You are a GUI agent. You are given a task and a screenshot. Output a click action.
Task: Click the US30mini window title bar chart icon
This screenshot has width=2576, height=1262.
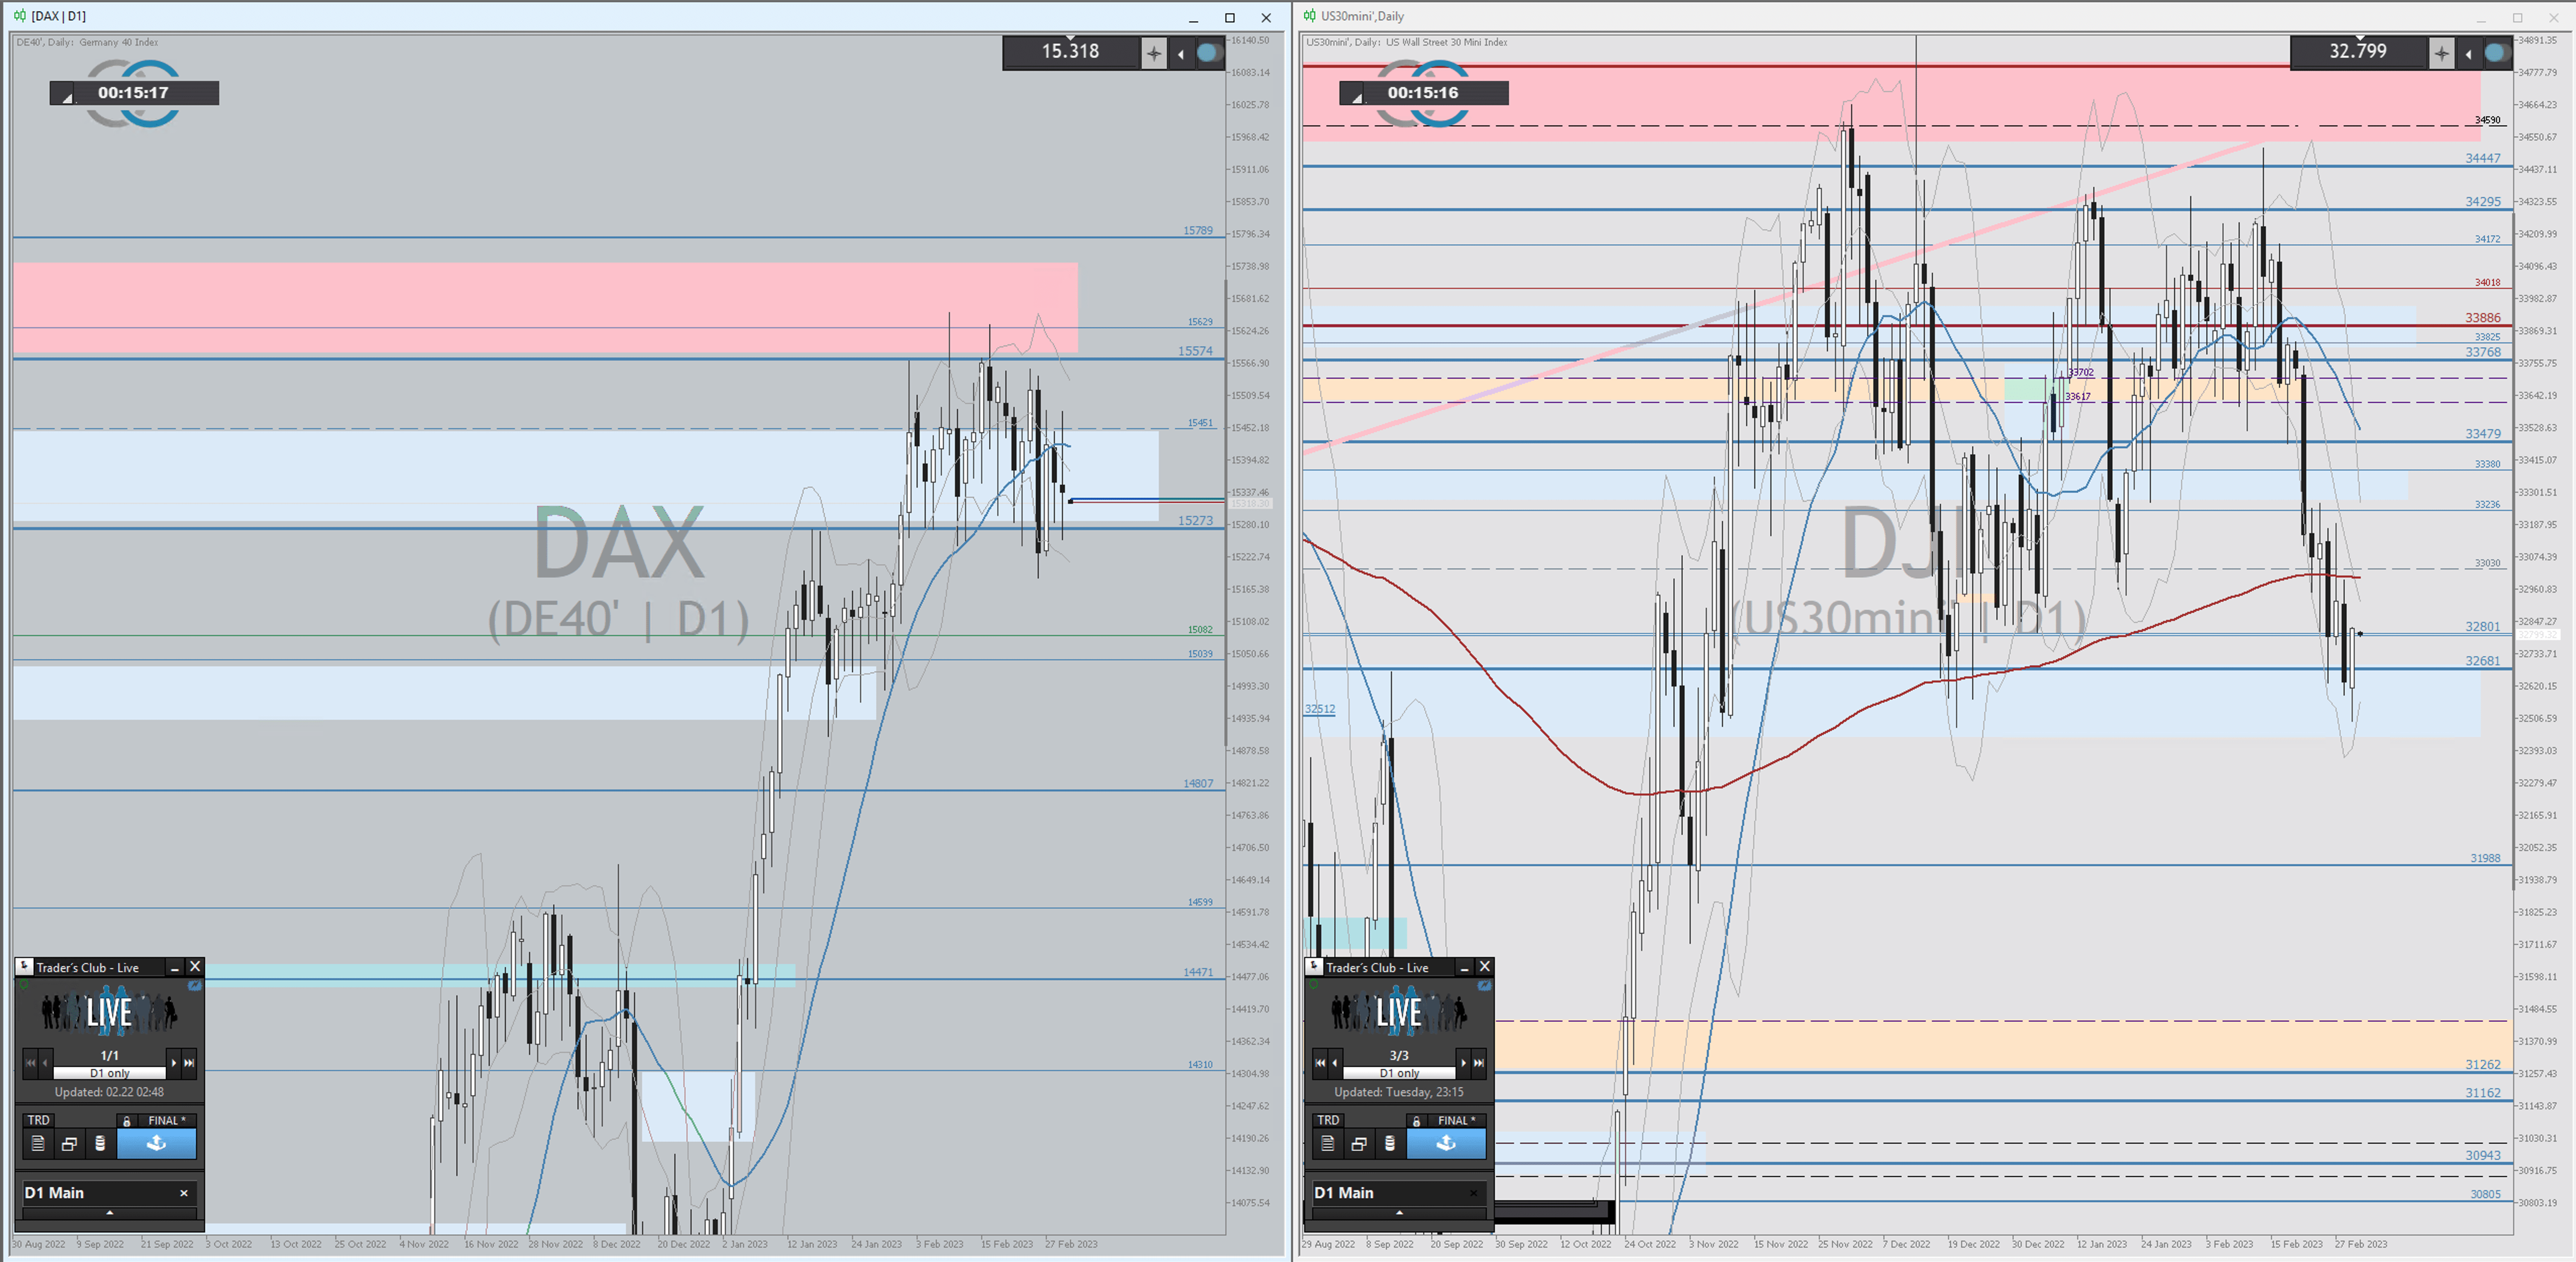(1310, 16)
